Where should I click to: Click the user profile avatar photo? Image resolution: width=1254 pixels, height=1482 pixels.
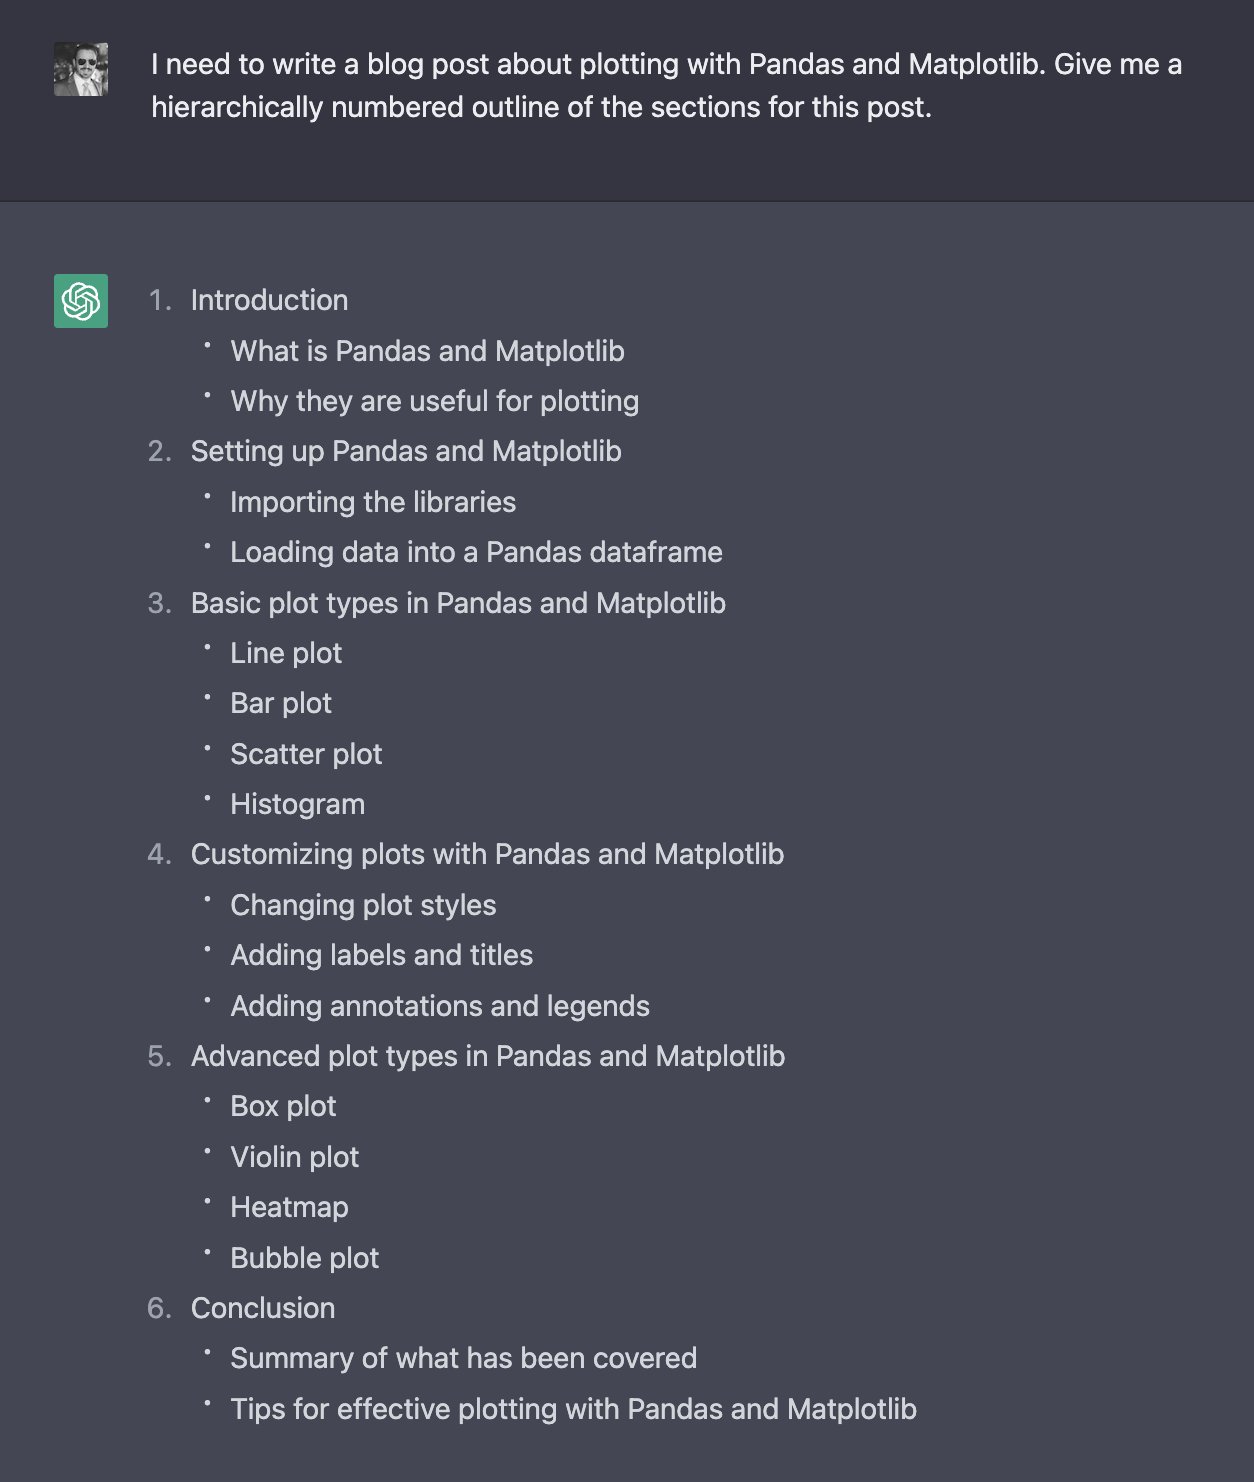coord(81,69)
